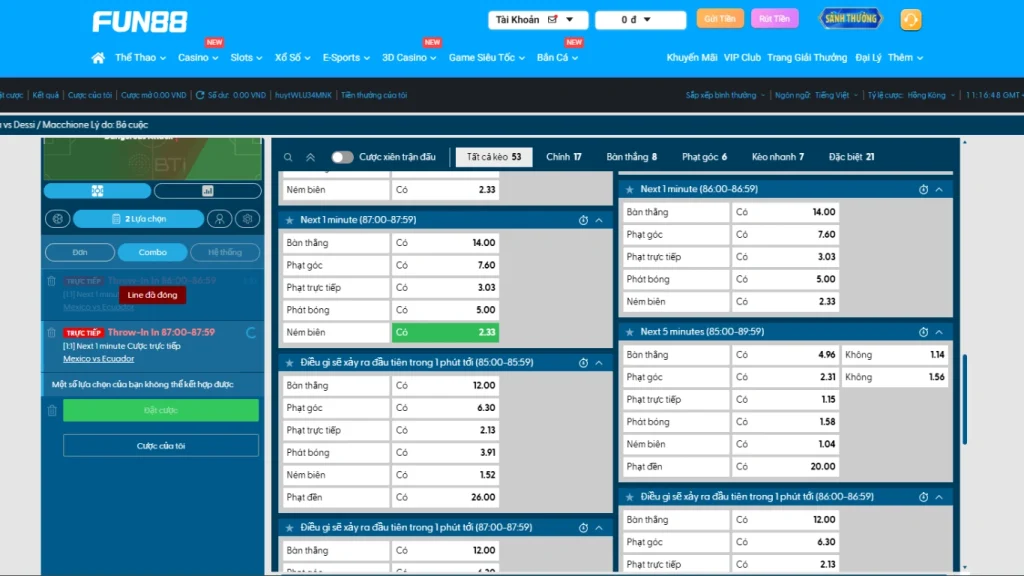The height and width of the screenshot is (576, 1024).
Task: Click the Home icon in the navigation bar
Action: pos(97,57)
